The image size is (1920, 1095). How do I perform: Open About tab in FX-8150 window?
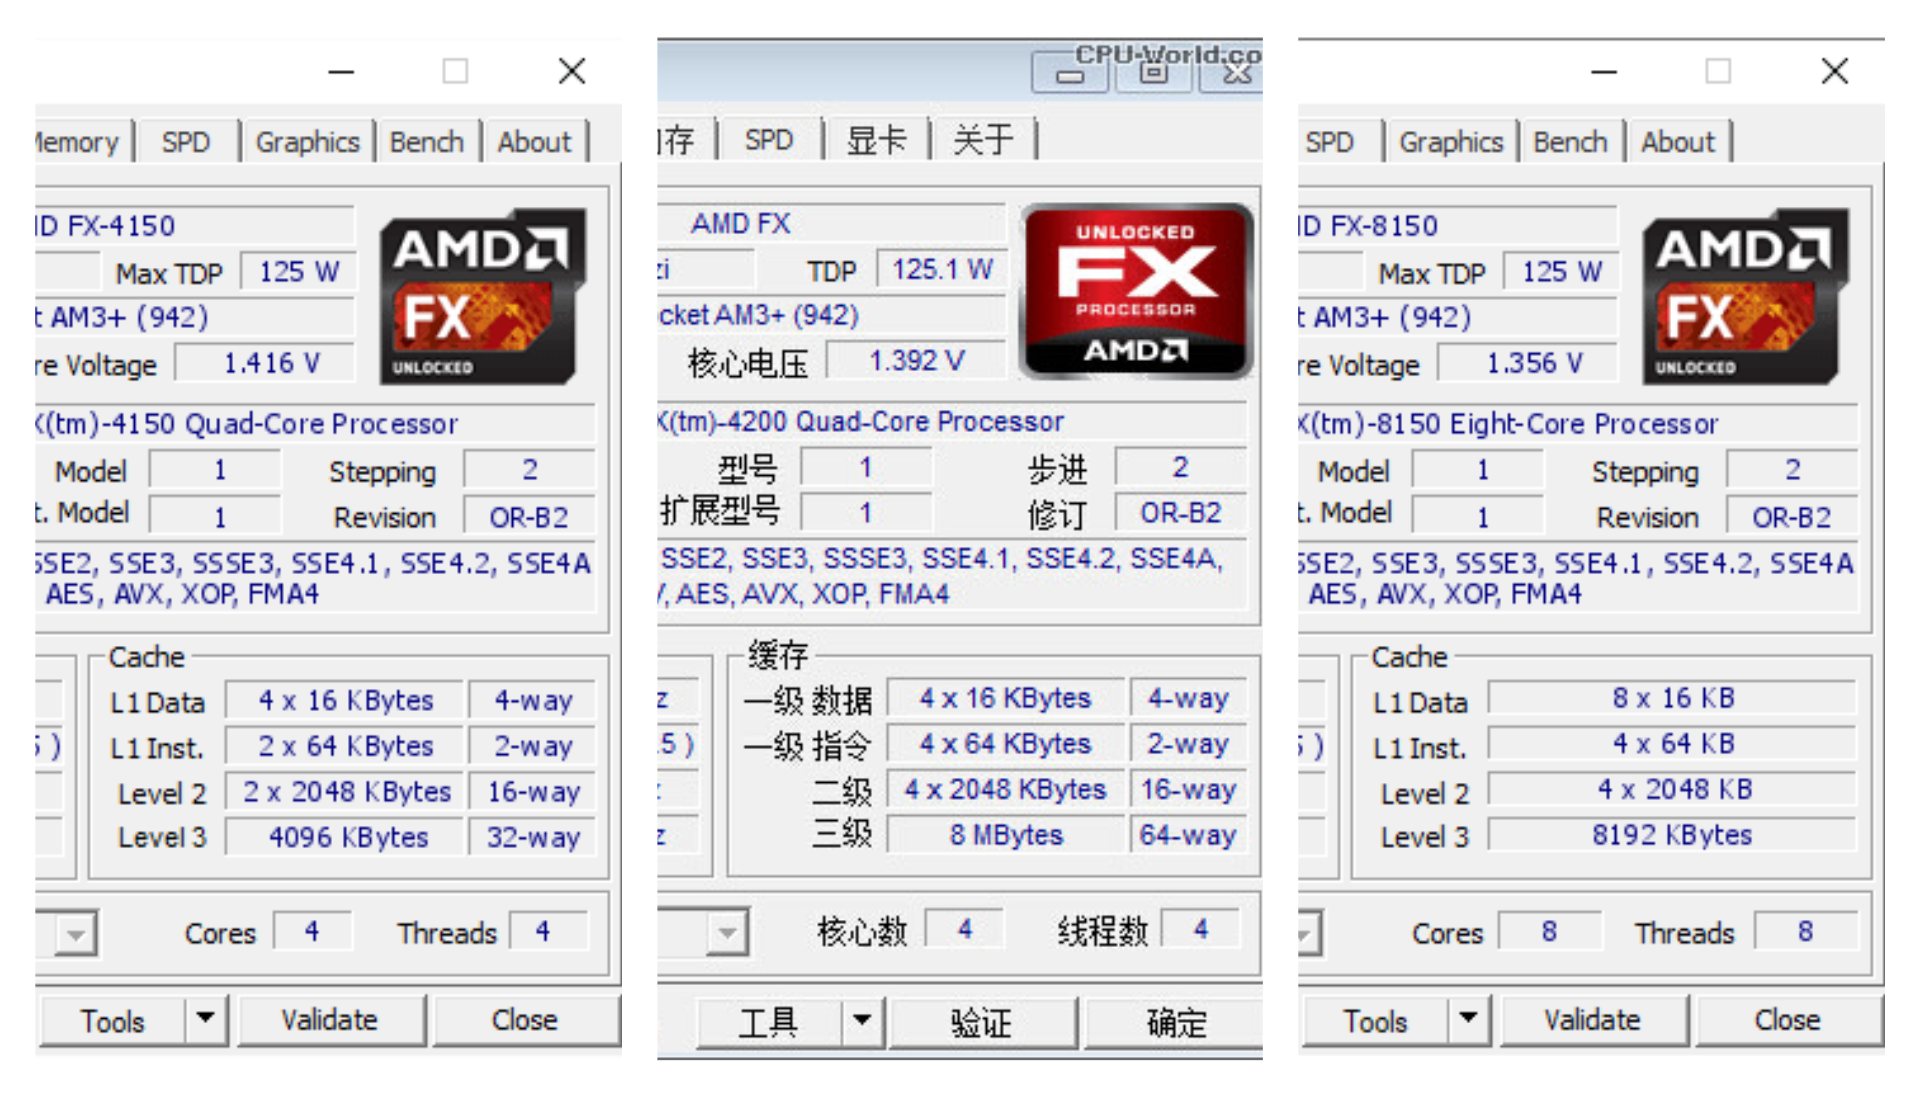(x=1678, y=142)
